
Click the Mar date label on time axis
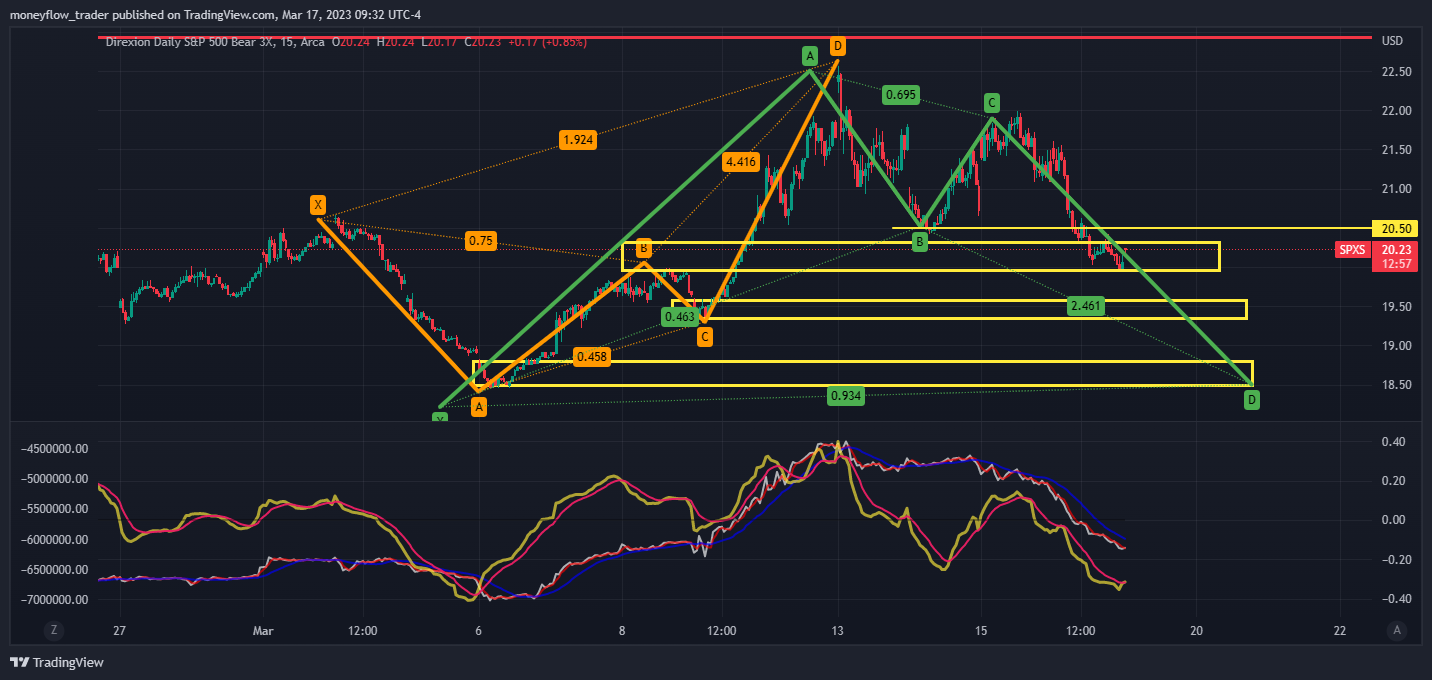(263, 631)
